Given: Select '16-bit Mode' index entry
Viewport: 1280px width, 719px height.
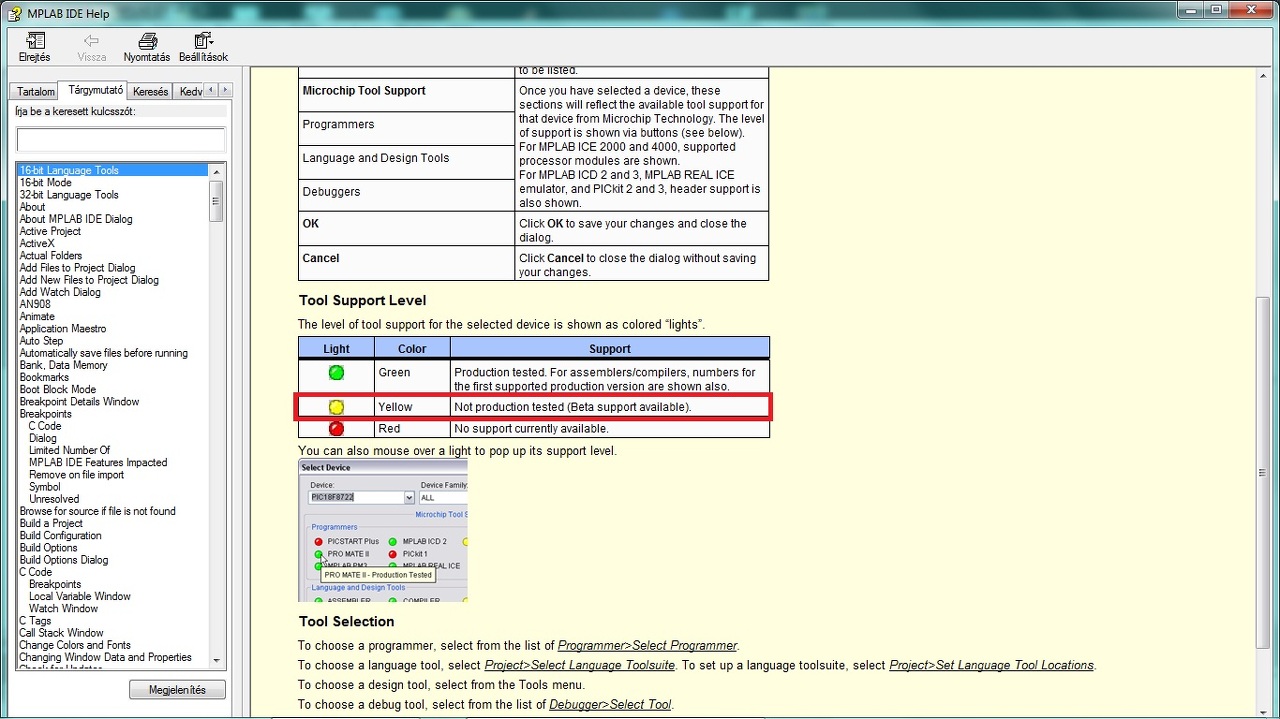Looking at the screenshot, I should coord(46,183).
